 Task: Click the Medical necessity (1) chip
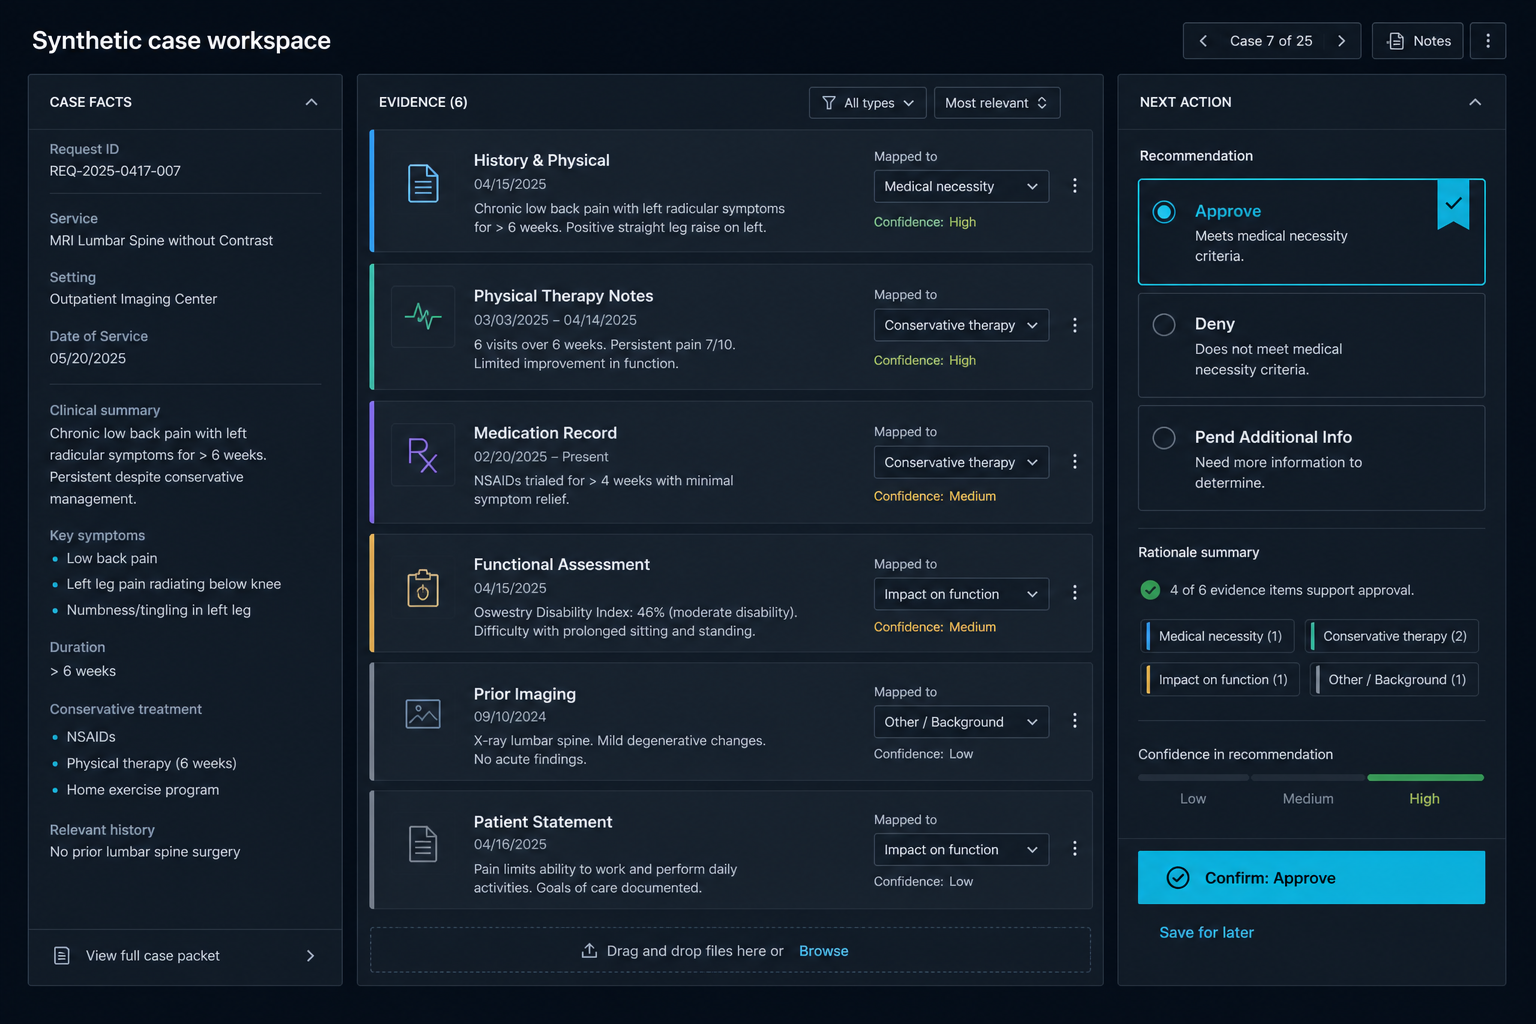click(1218, 636)
